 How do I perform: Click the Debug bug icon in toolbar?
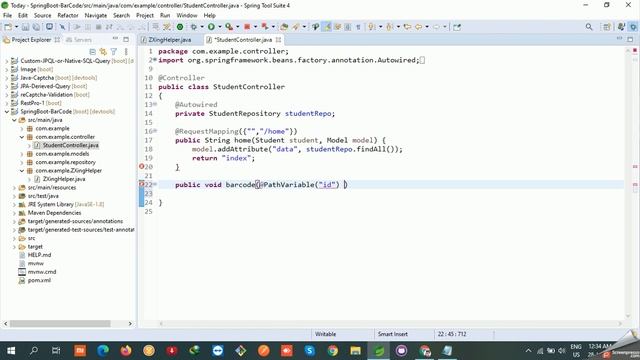(193, 27)
